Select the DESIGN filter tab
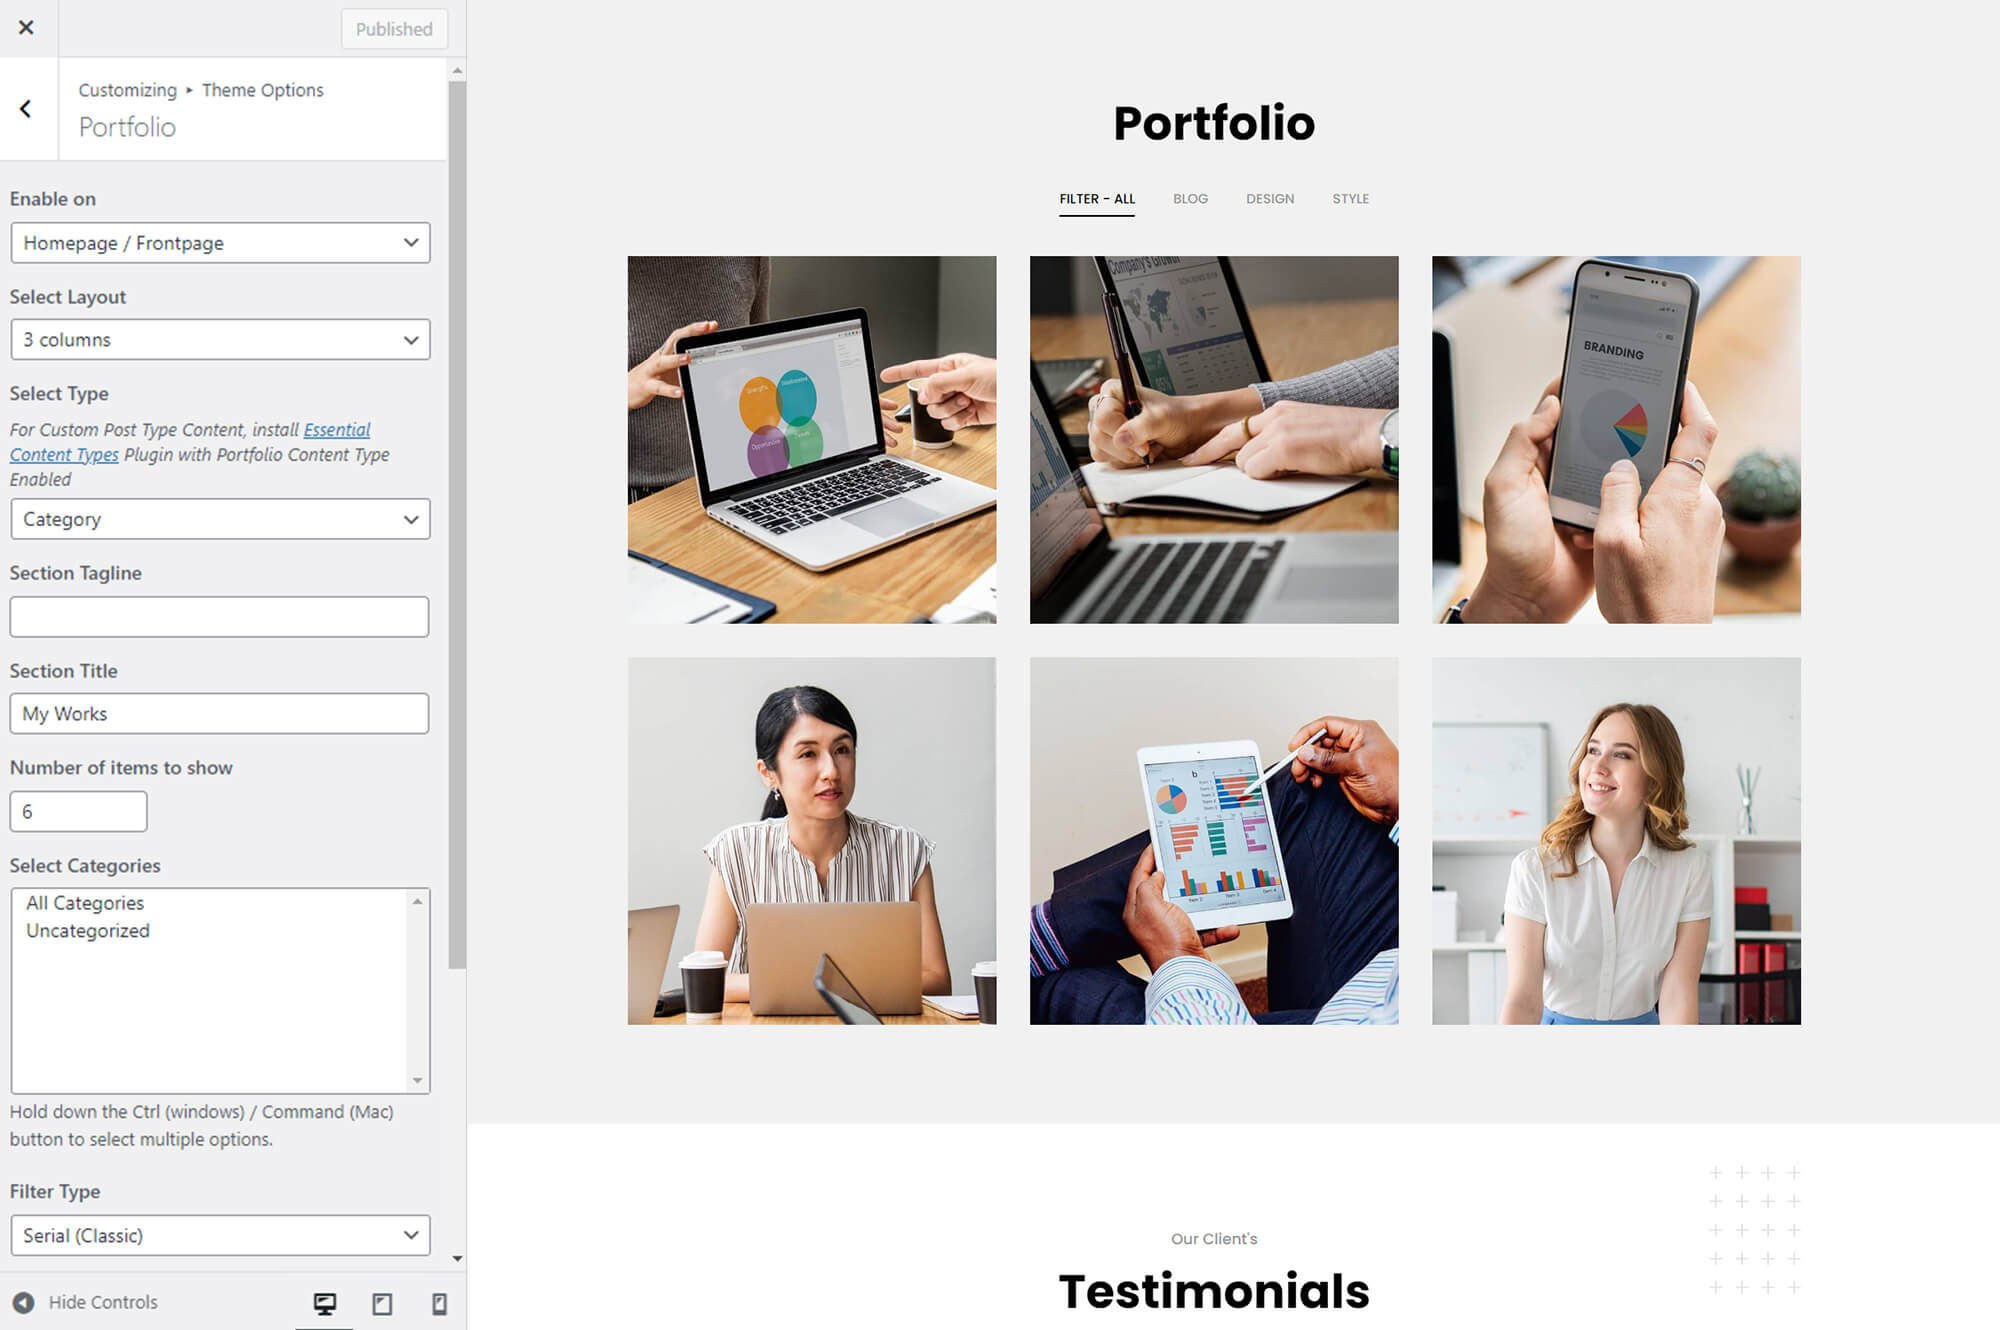Image resolution: width=2000 pixels, height=1330 pixels. click(x=1269, y=197)
